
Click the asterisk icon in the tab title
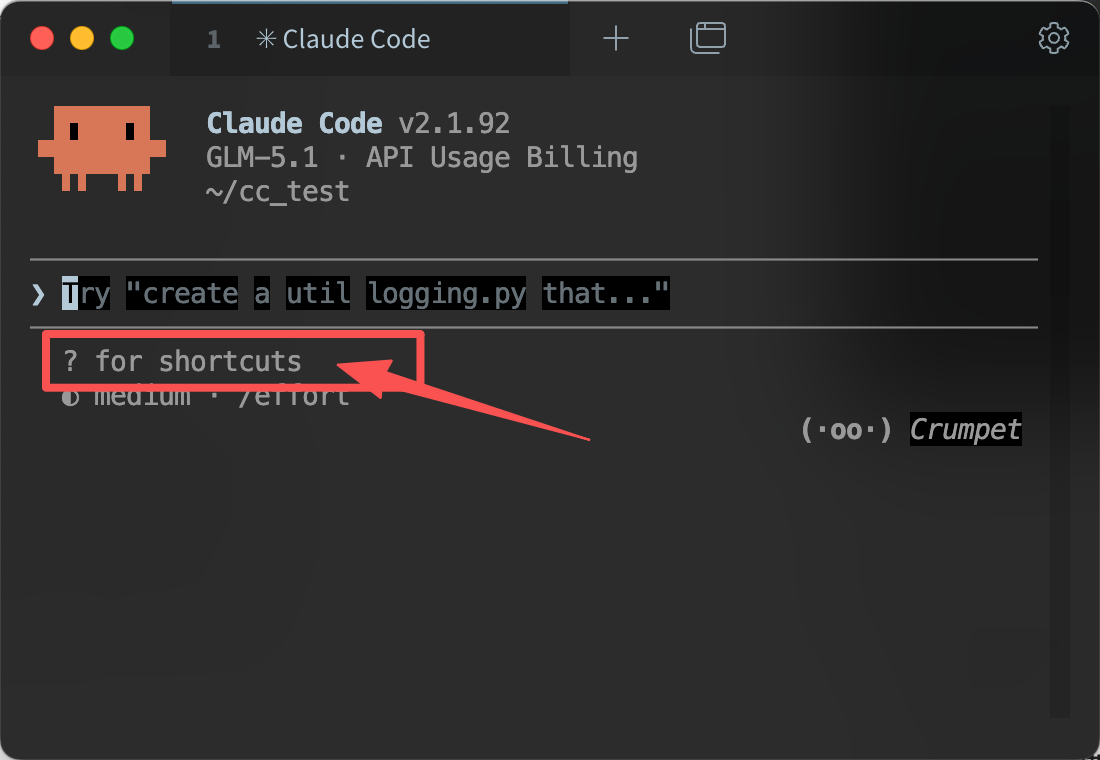coord(266,39)
